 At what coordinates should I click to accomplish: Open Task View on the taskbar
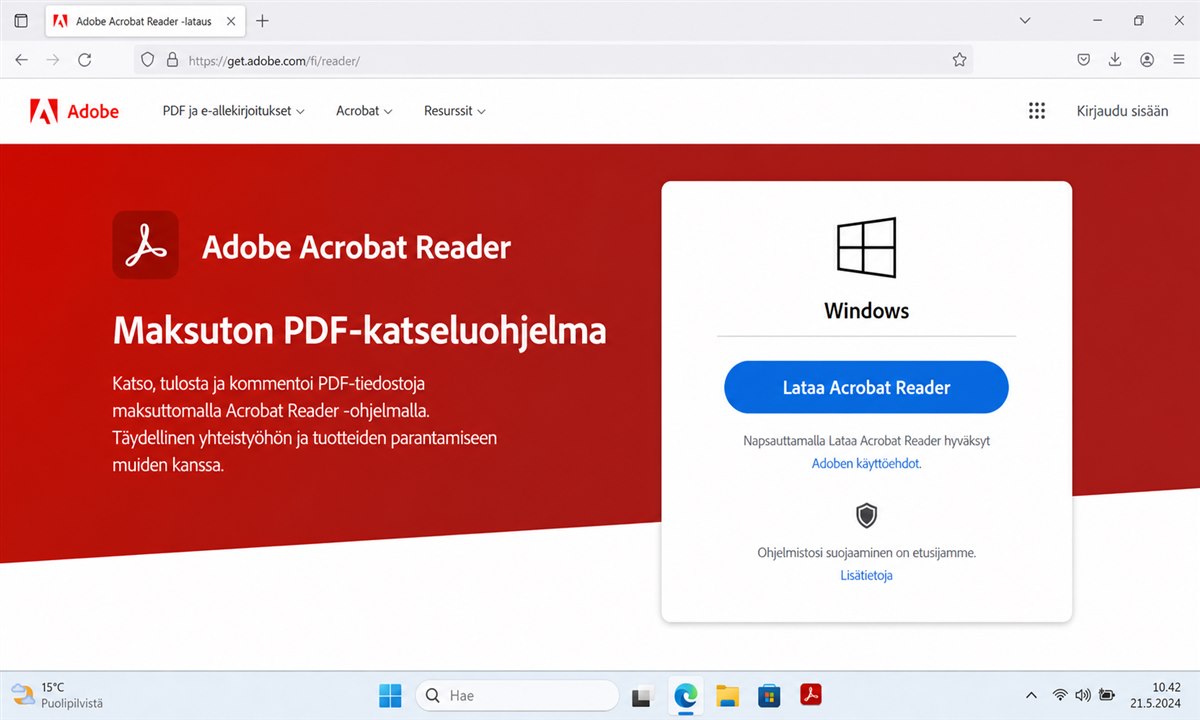pyautogui.click(x=644, y=695)
